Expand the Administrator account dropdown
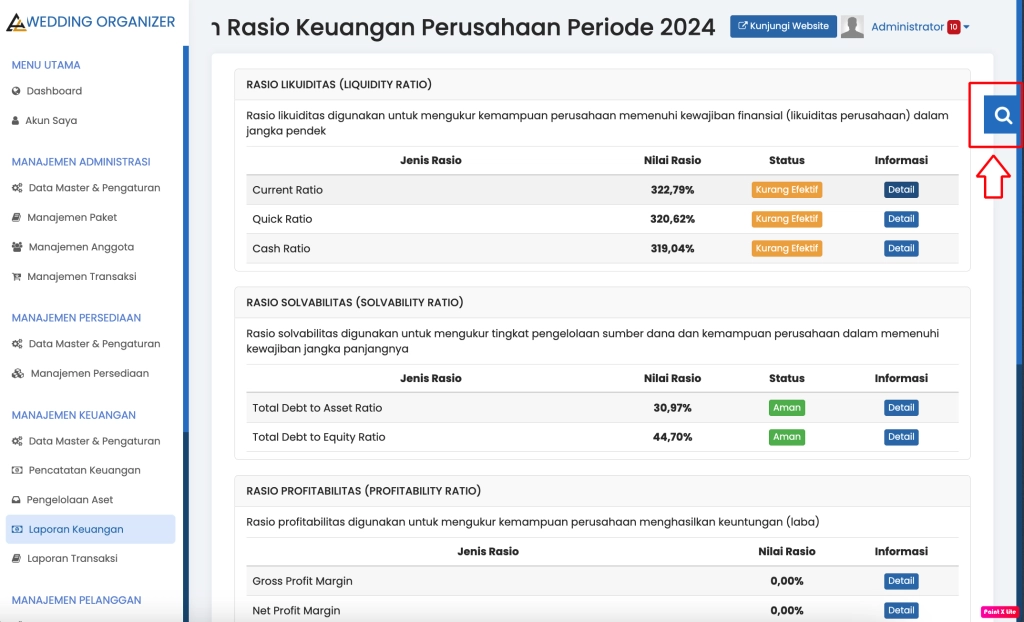 click(x=919, y=27)
